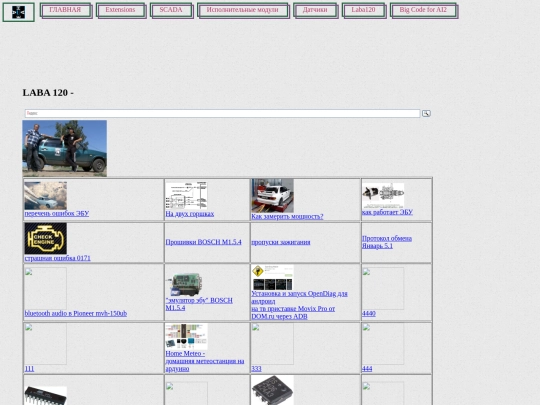Open the ГЛАВНАЯ menu item
The width and height of the screenshot is (540, 405).
pos(65,10)
